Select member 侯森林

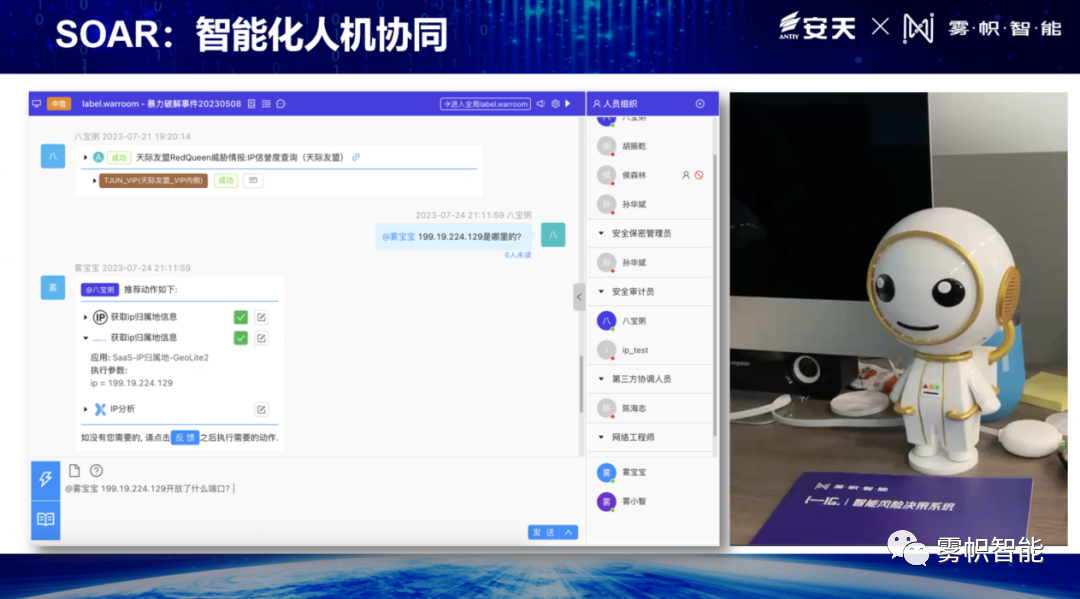pos(651,175)
